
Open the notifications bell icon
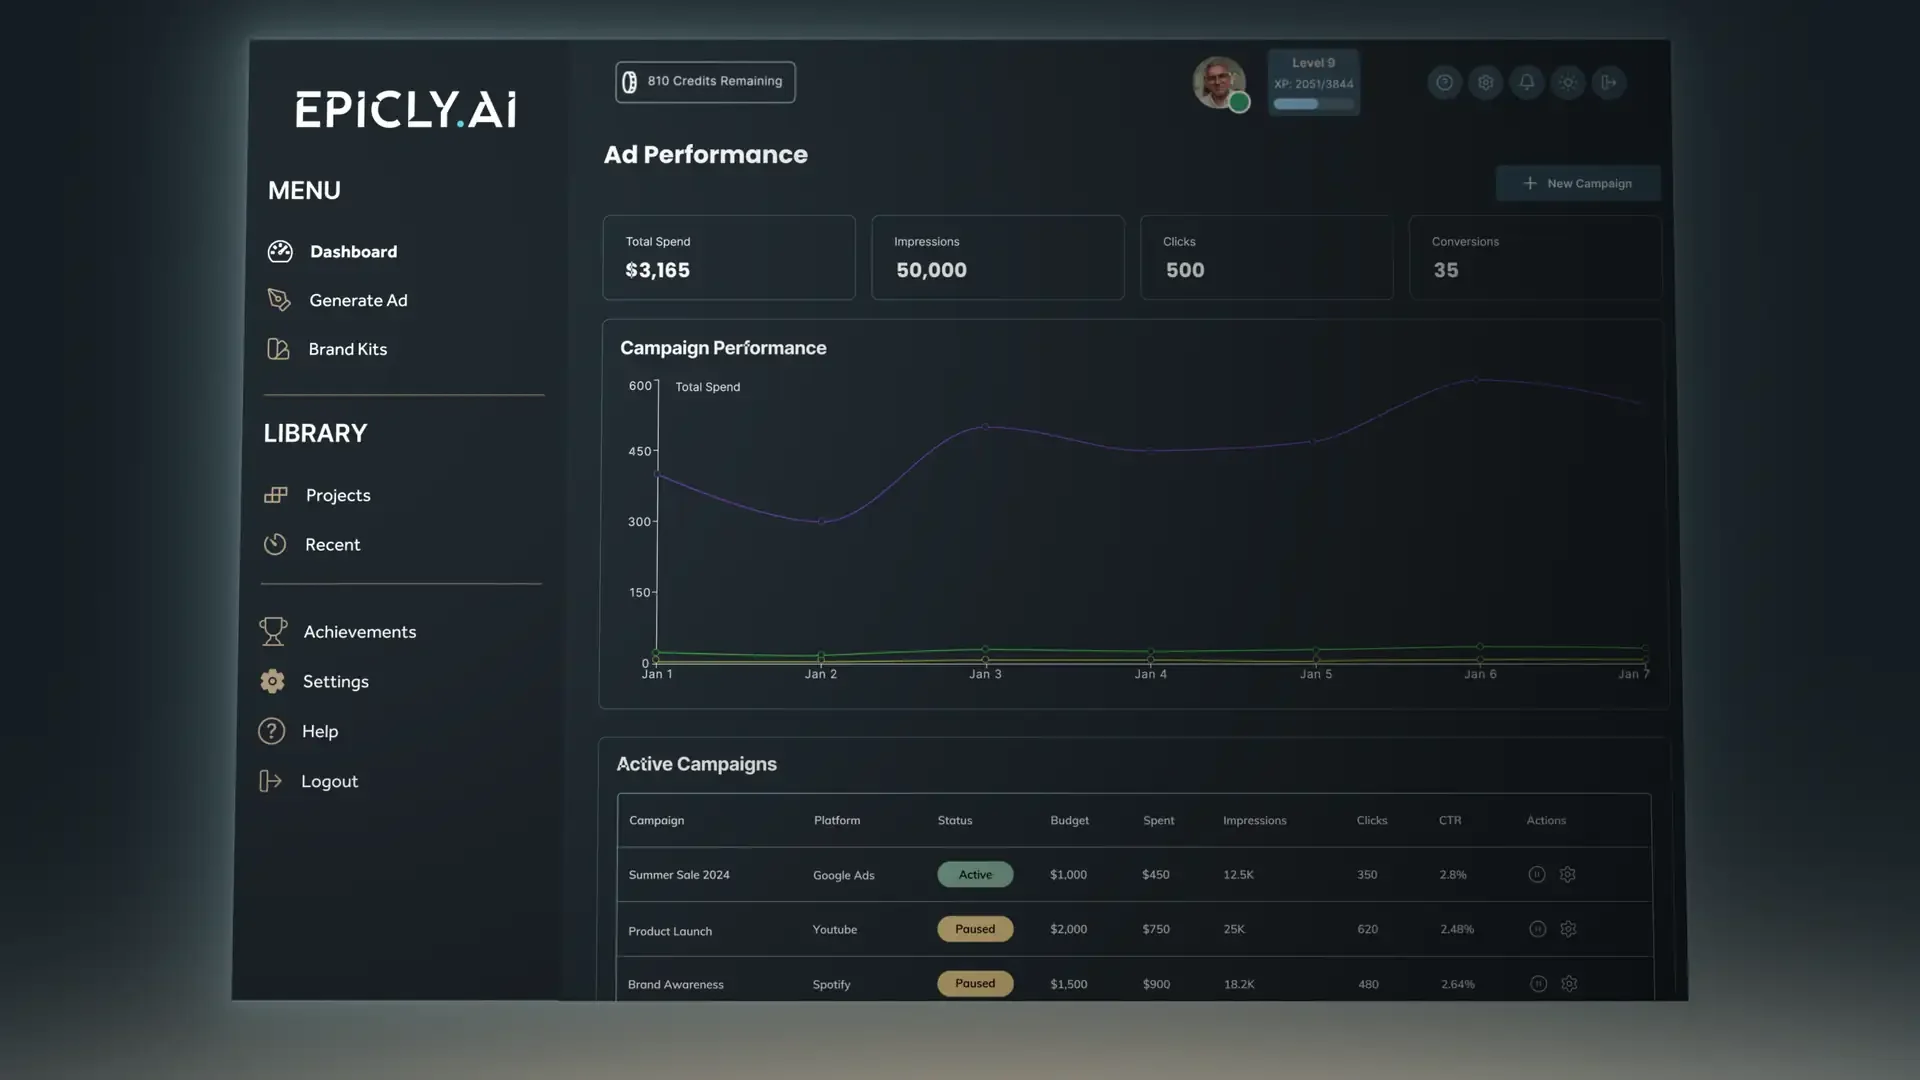click(1527, 83)
